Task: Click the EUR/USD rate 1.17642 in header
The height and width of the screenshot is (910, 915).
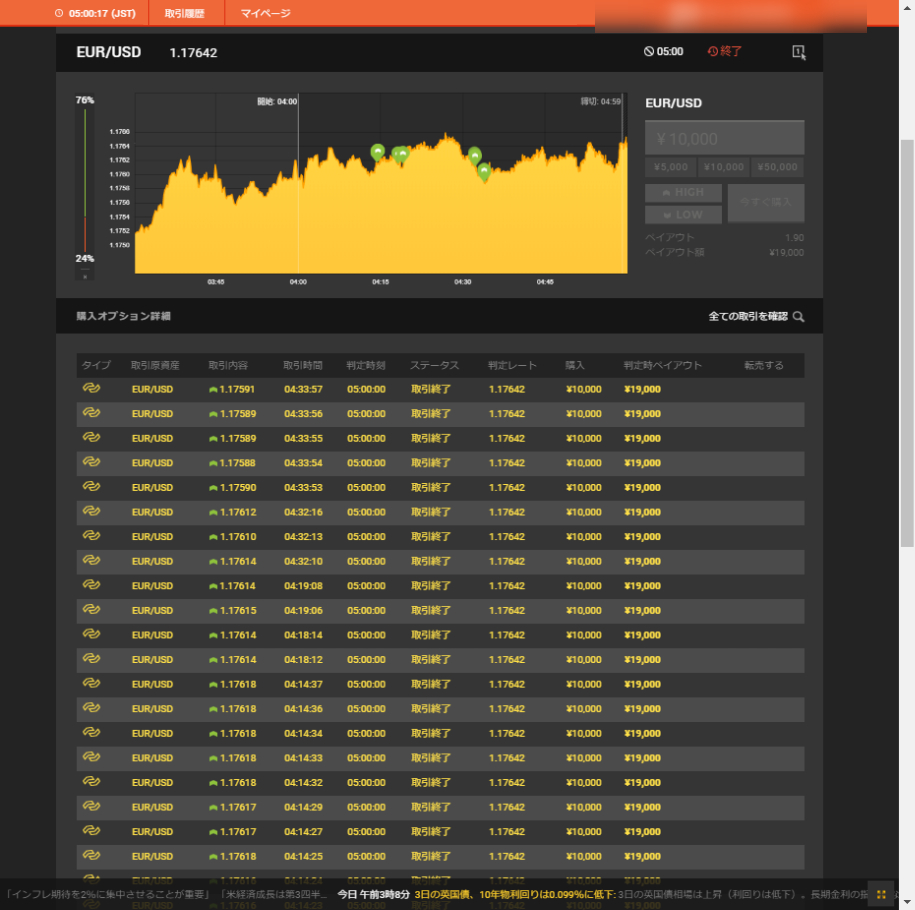Action: click(x=193, y=53)
